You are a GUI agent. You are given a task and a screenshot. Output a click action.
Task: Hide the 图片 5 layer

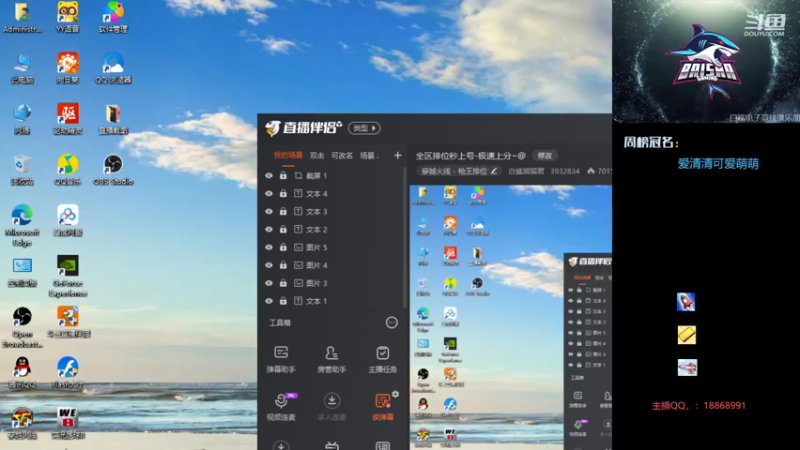click(269, 247)
